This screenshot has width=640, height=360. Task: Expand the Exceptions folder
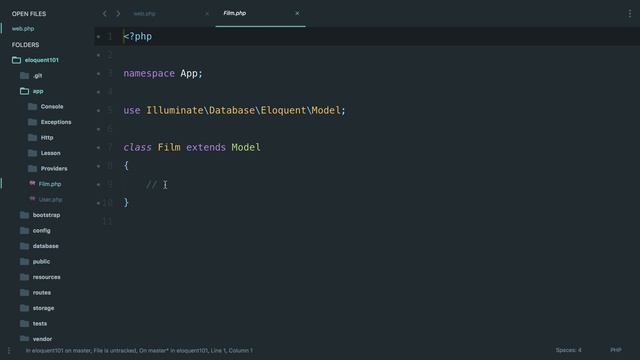(x=50, y=122)
